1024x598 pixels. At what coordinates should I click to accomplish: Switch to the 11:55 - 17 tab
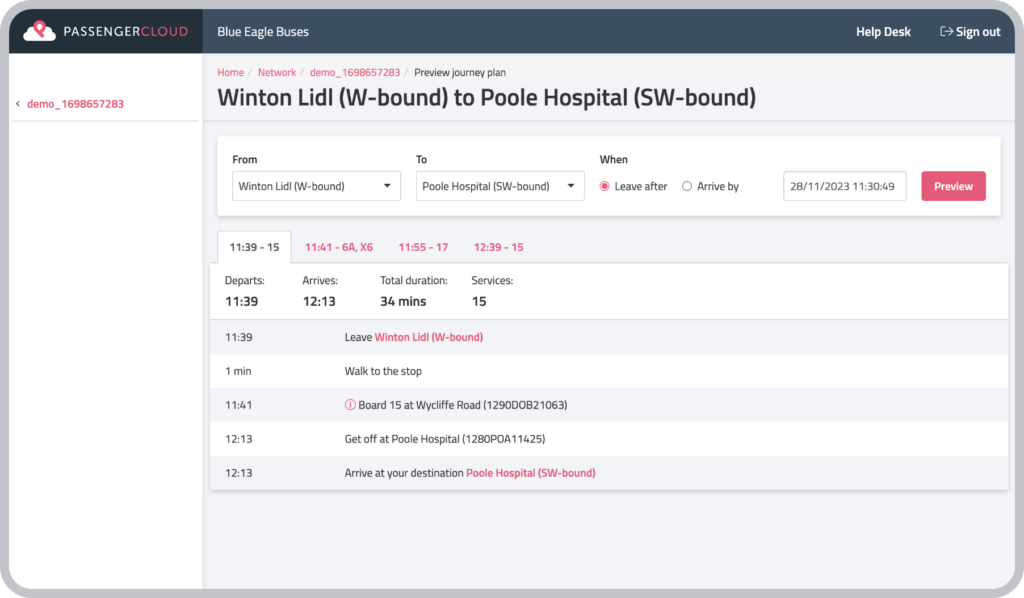pyautogui.click(x=423, y=247)
